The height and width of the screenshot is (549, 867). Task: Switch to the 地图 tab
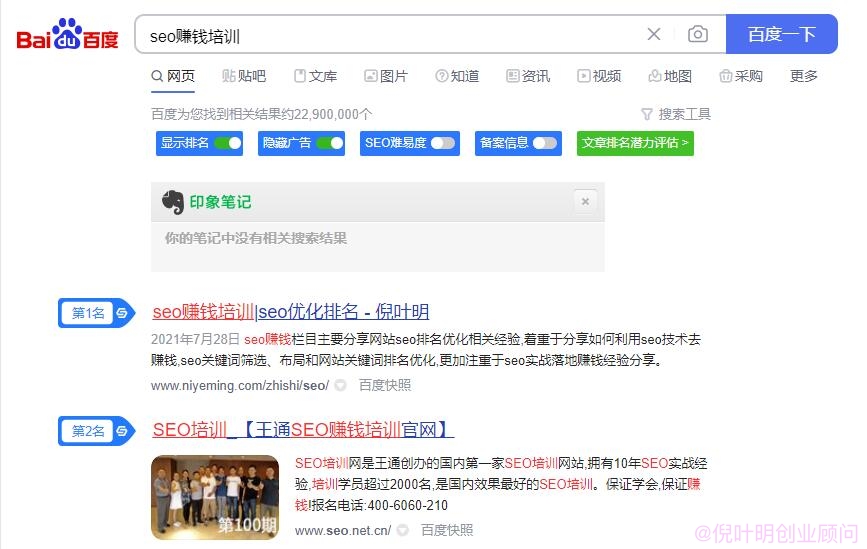pos(670,76)
